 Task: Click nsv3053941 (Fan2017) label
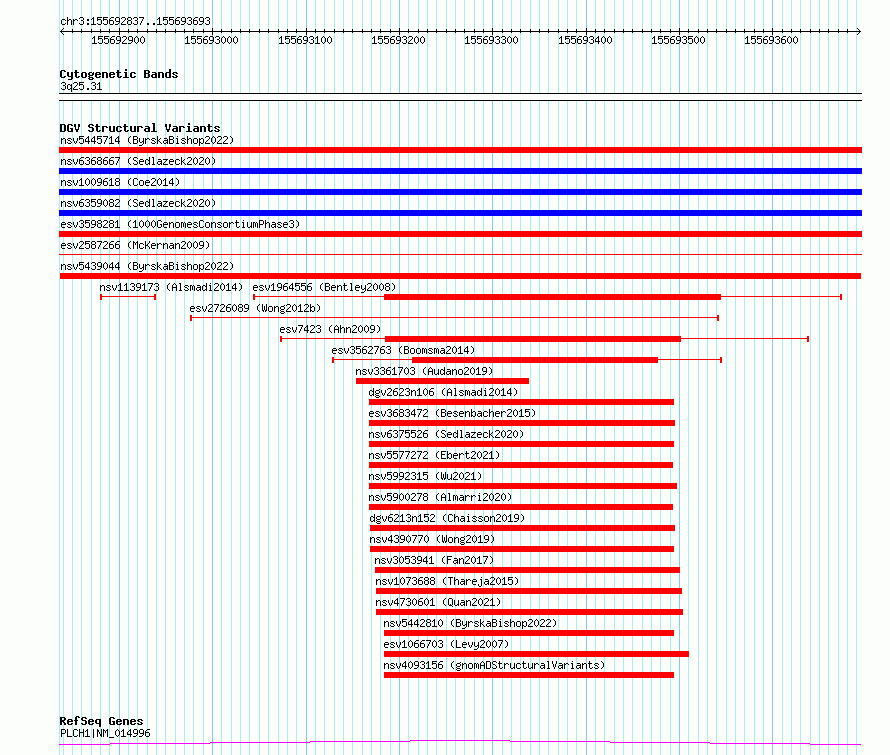click(434, 560)
